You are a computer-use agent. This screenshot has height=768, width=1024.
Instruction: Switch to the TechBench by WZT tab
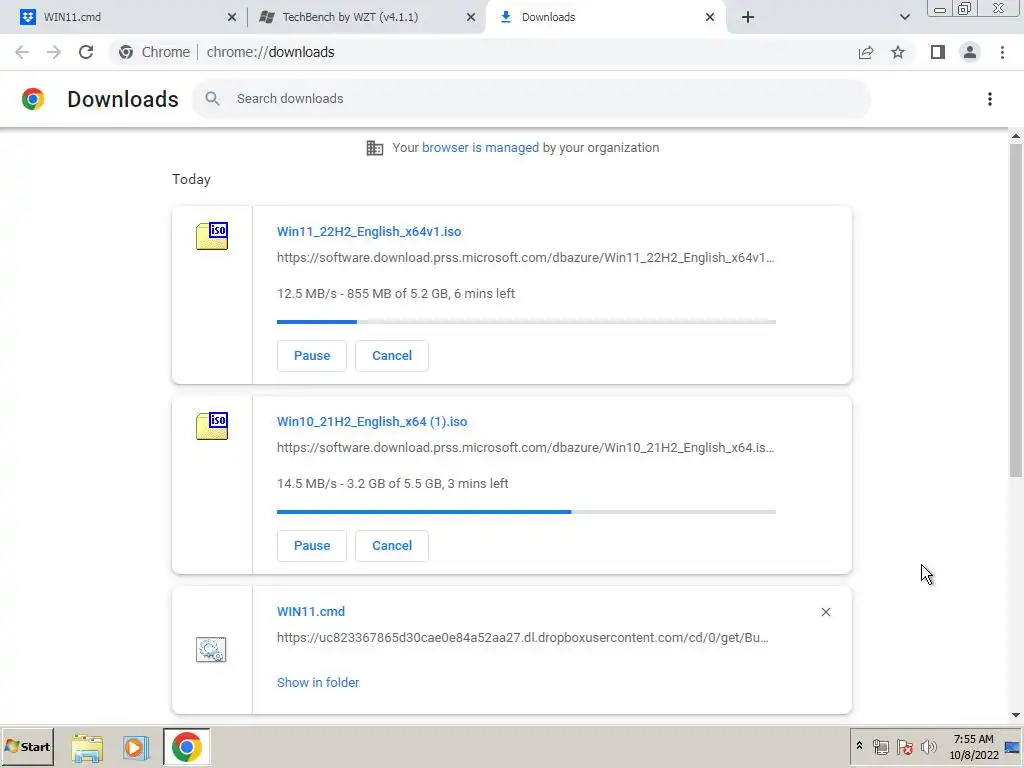click(x=366, y=17)
